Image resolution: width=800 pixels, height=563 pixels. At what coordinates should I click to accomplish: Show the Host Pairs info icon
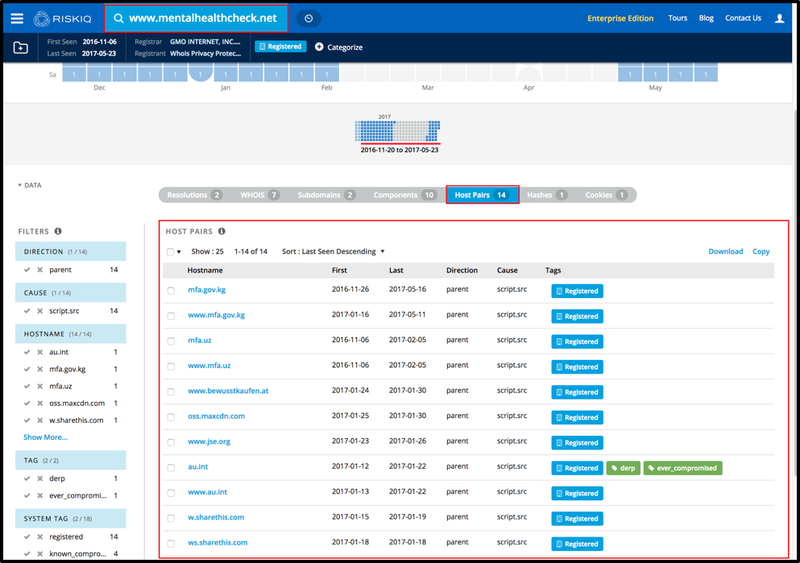221,231
